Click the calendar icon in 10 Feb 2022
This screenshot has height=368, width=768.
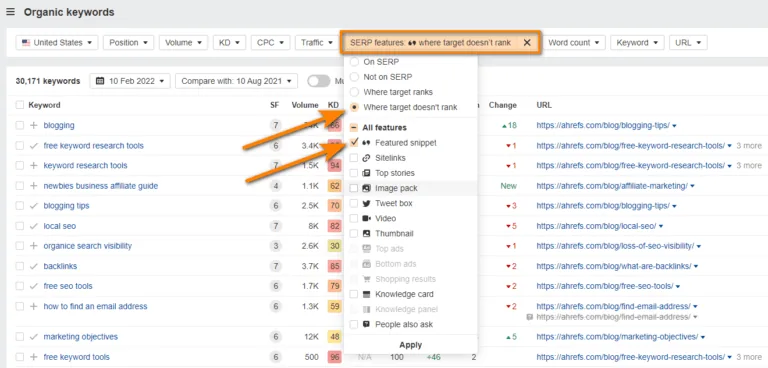pos(100,81)
